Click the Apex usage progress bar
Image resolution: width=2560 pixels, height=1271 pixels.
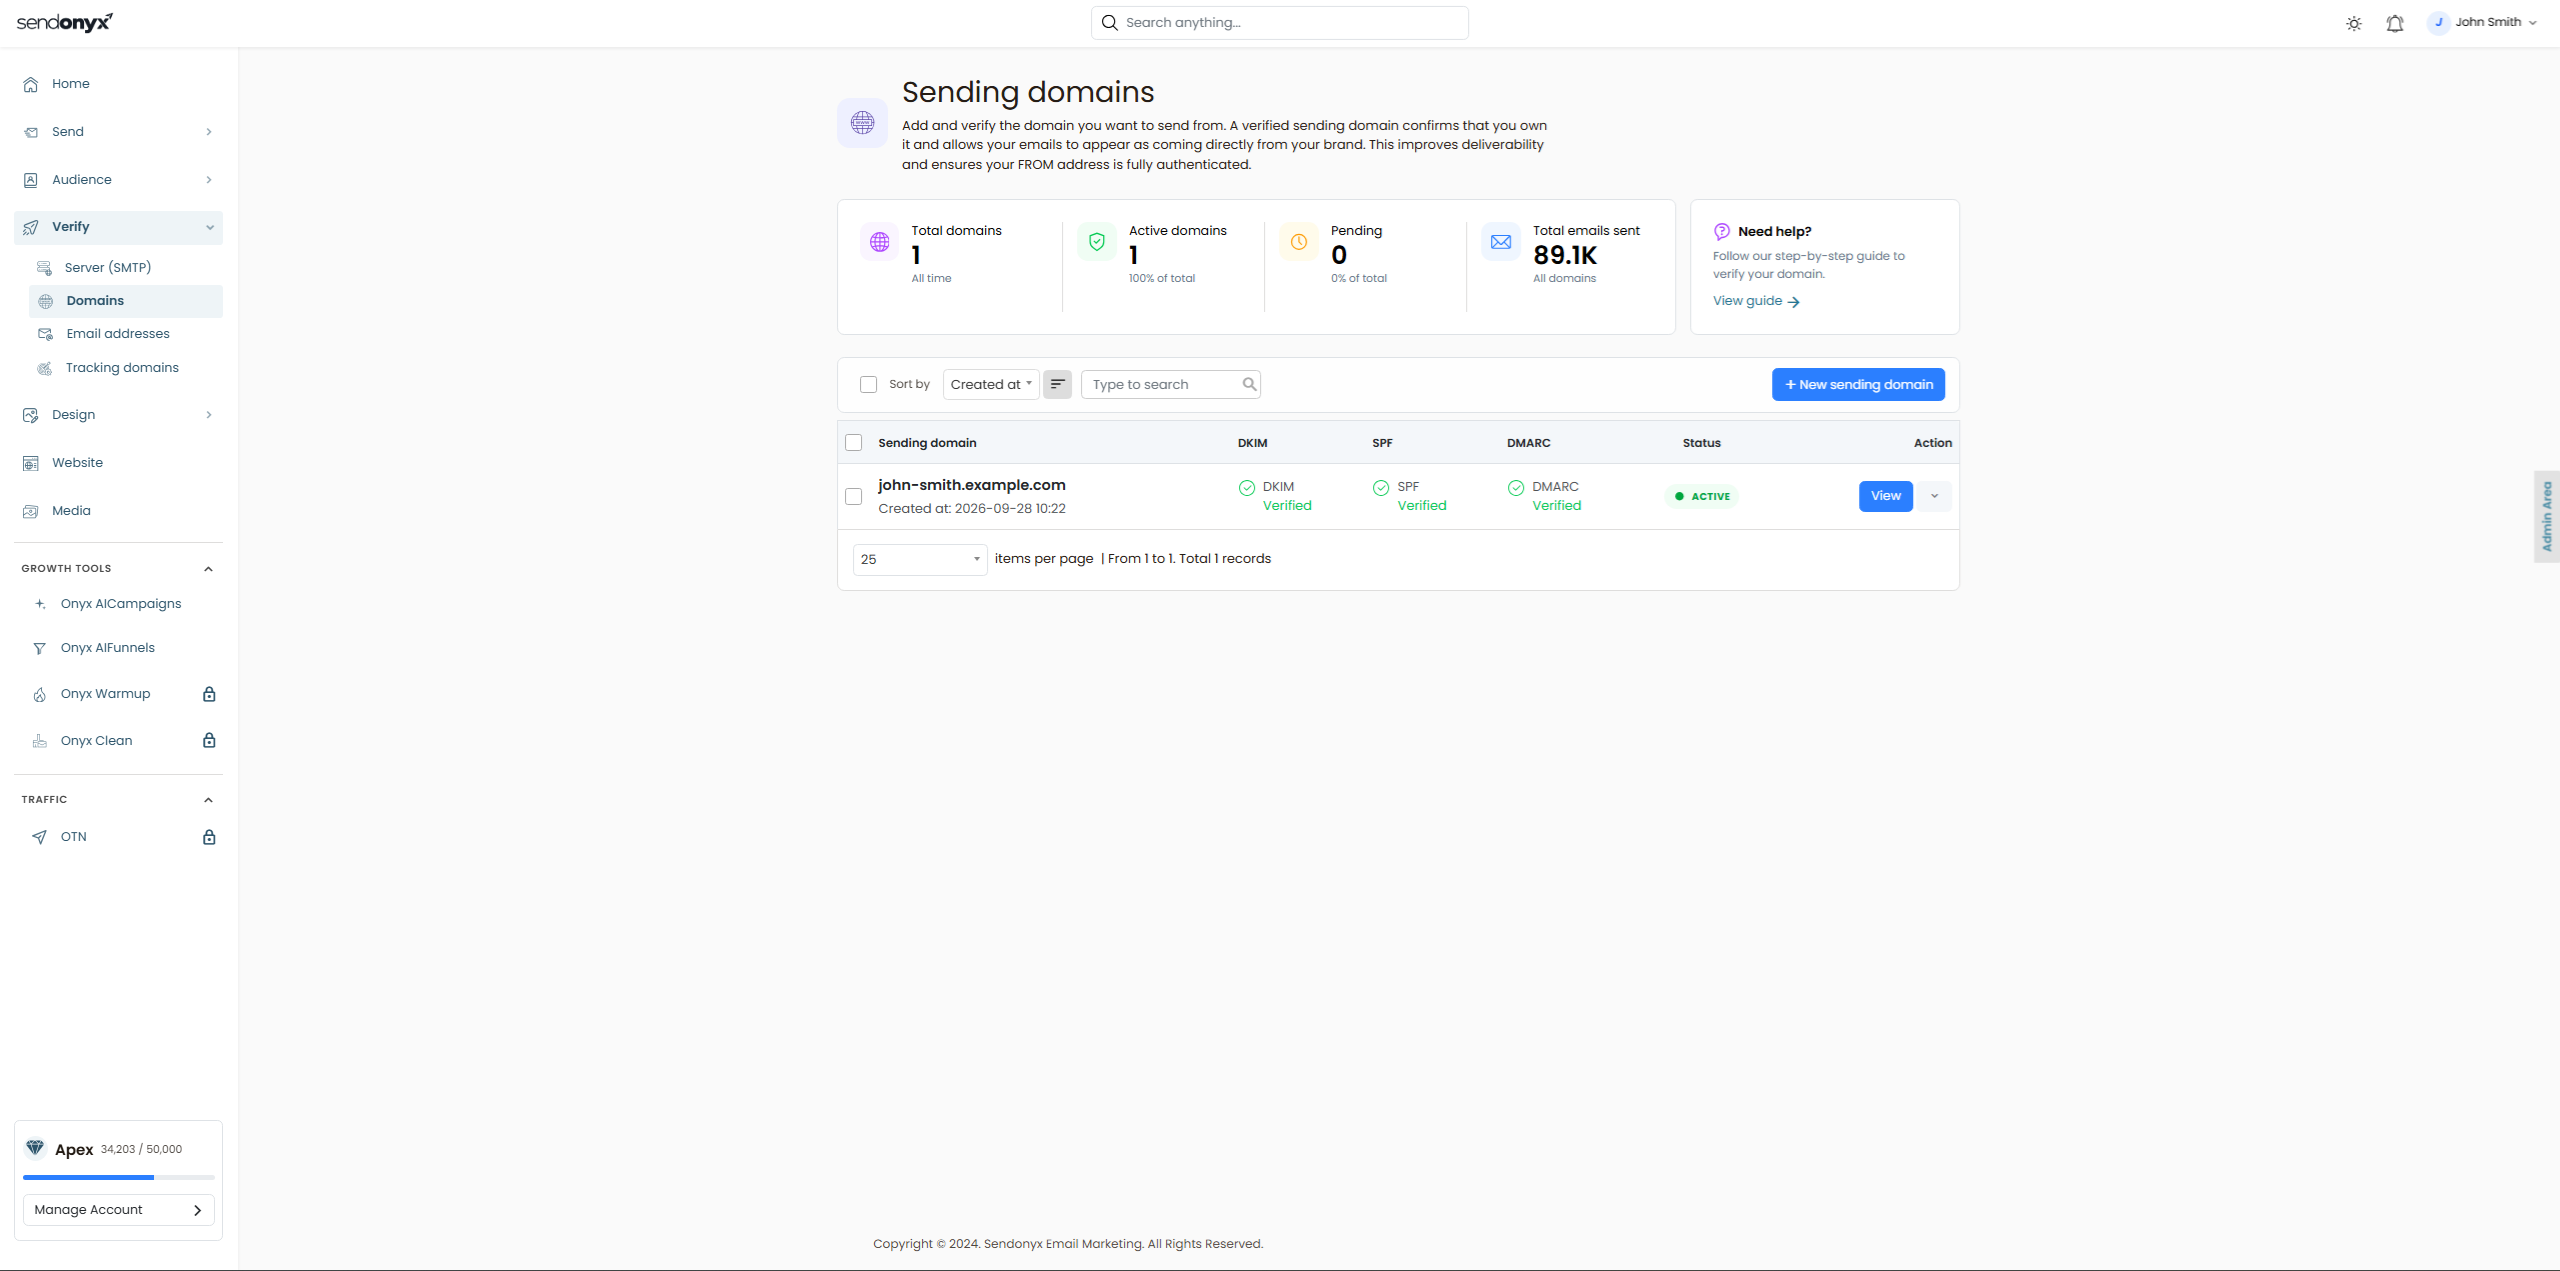click(x=119, y=1178)
